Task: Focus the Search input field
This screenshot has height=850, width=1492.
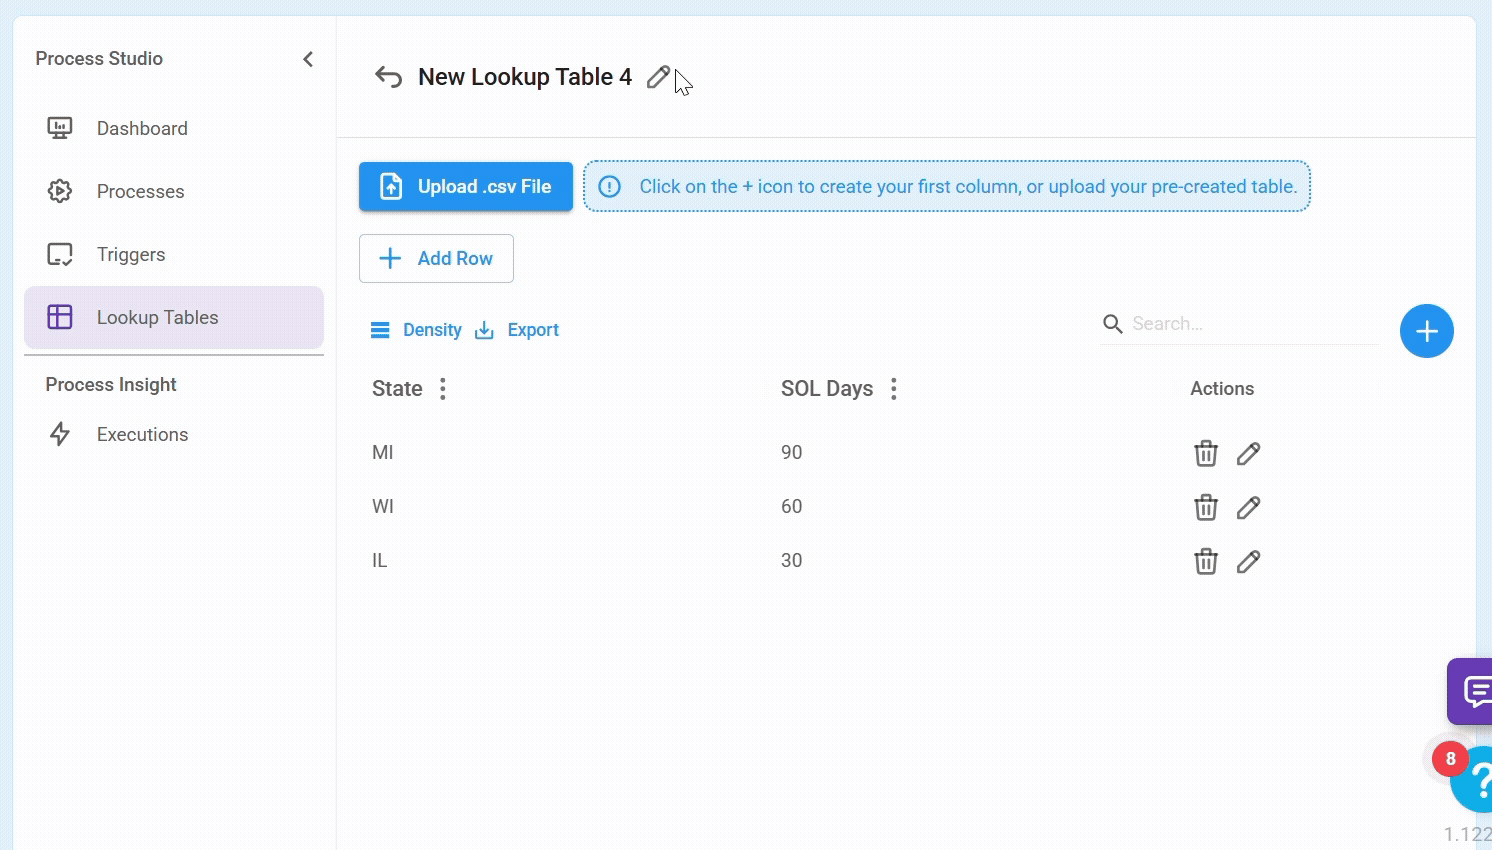Action: 1250,324
